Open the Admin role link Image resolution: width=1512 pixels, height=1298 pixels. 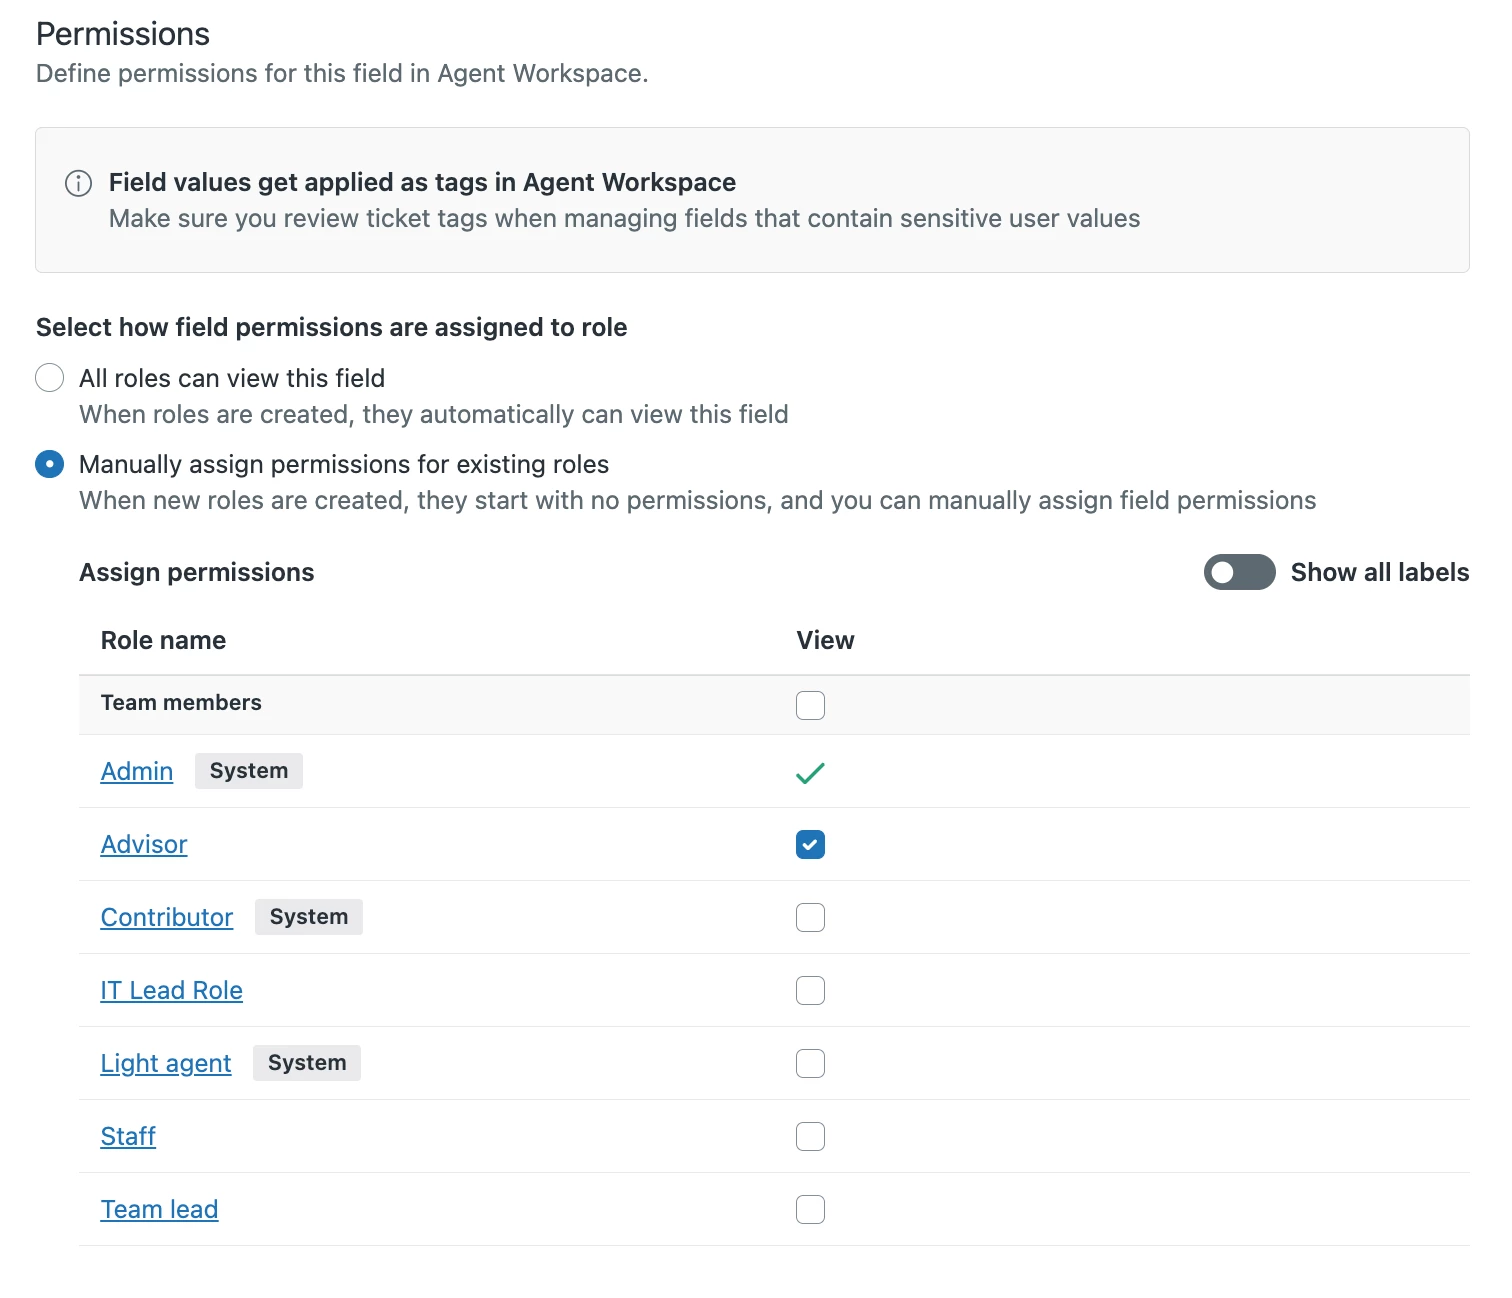click(x=137, y=771)
